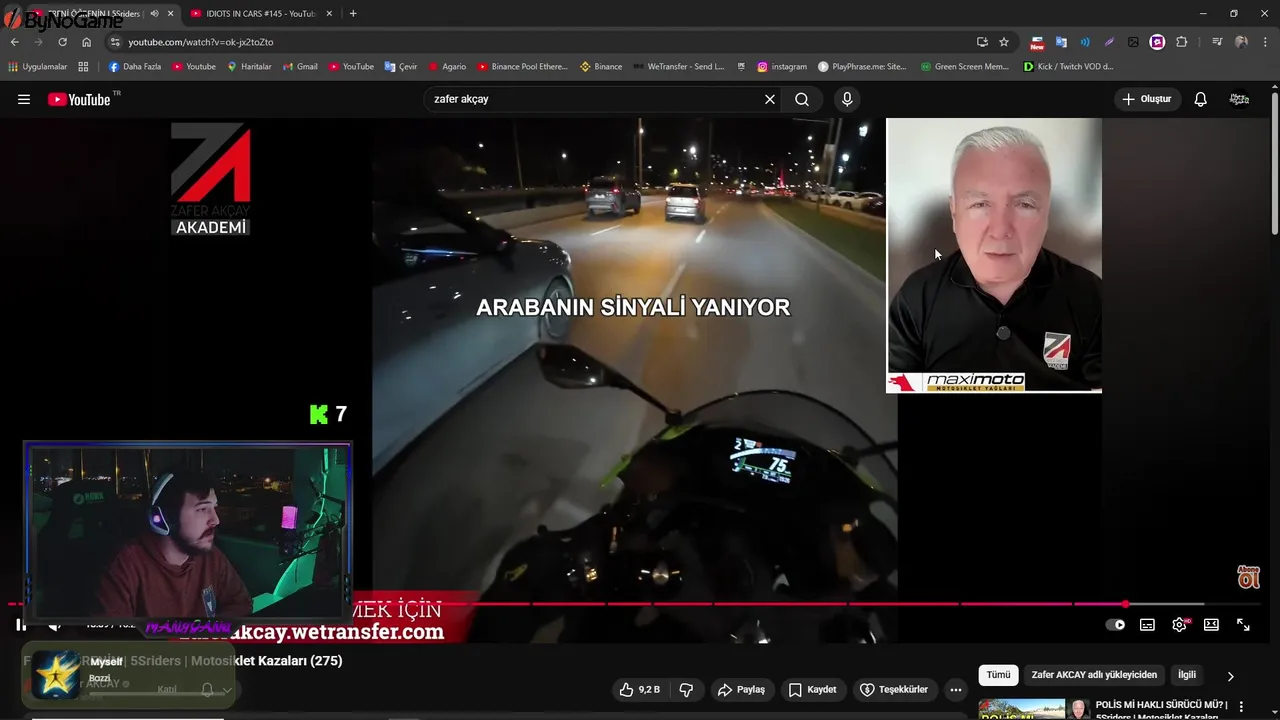The height and width of the screenshot is (720, 1280).
Task: Open the instagram bookmark
Action: click(782, 67)
